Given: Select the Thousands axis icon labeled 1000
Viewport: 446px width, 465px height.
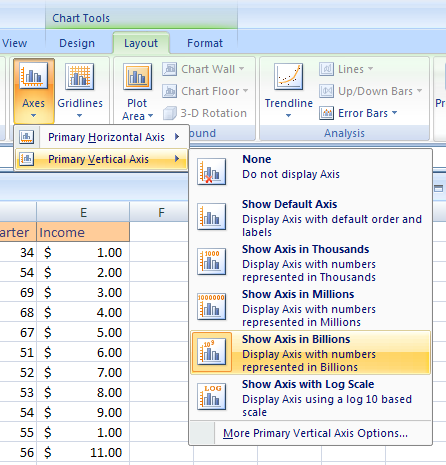Looking at the screenshot, I should [x=211, y=262].
